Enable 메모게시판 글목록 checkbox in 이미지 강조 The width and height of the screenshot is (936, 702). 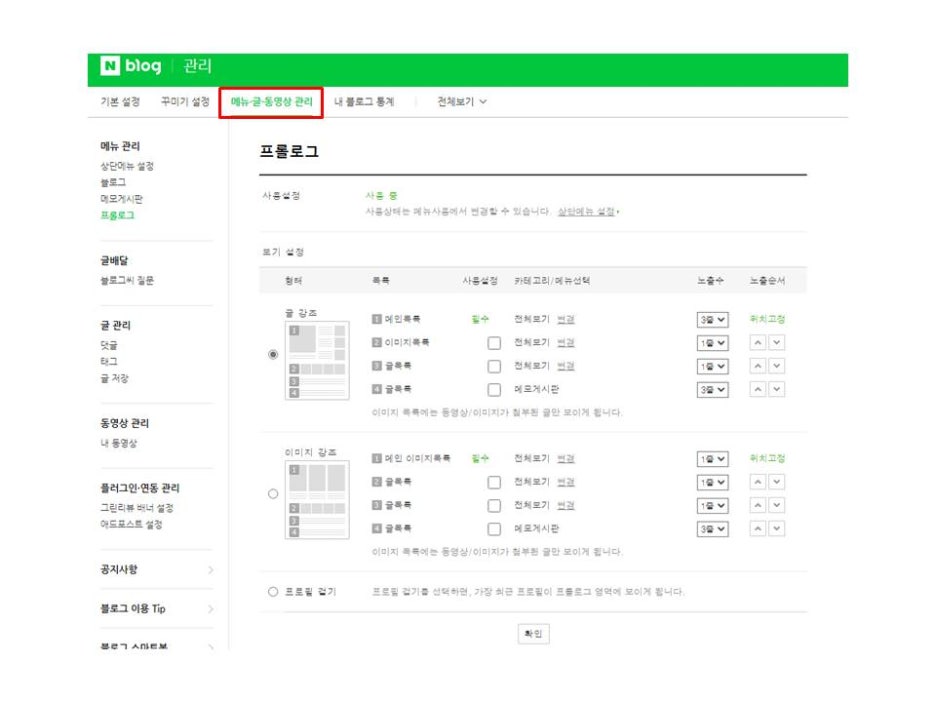(x=494, y=528)
